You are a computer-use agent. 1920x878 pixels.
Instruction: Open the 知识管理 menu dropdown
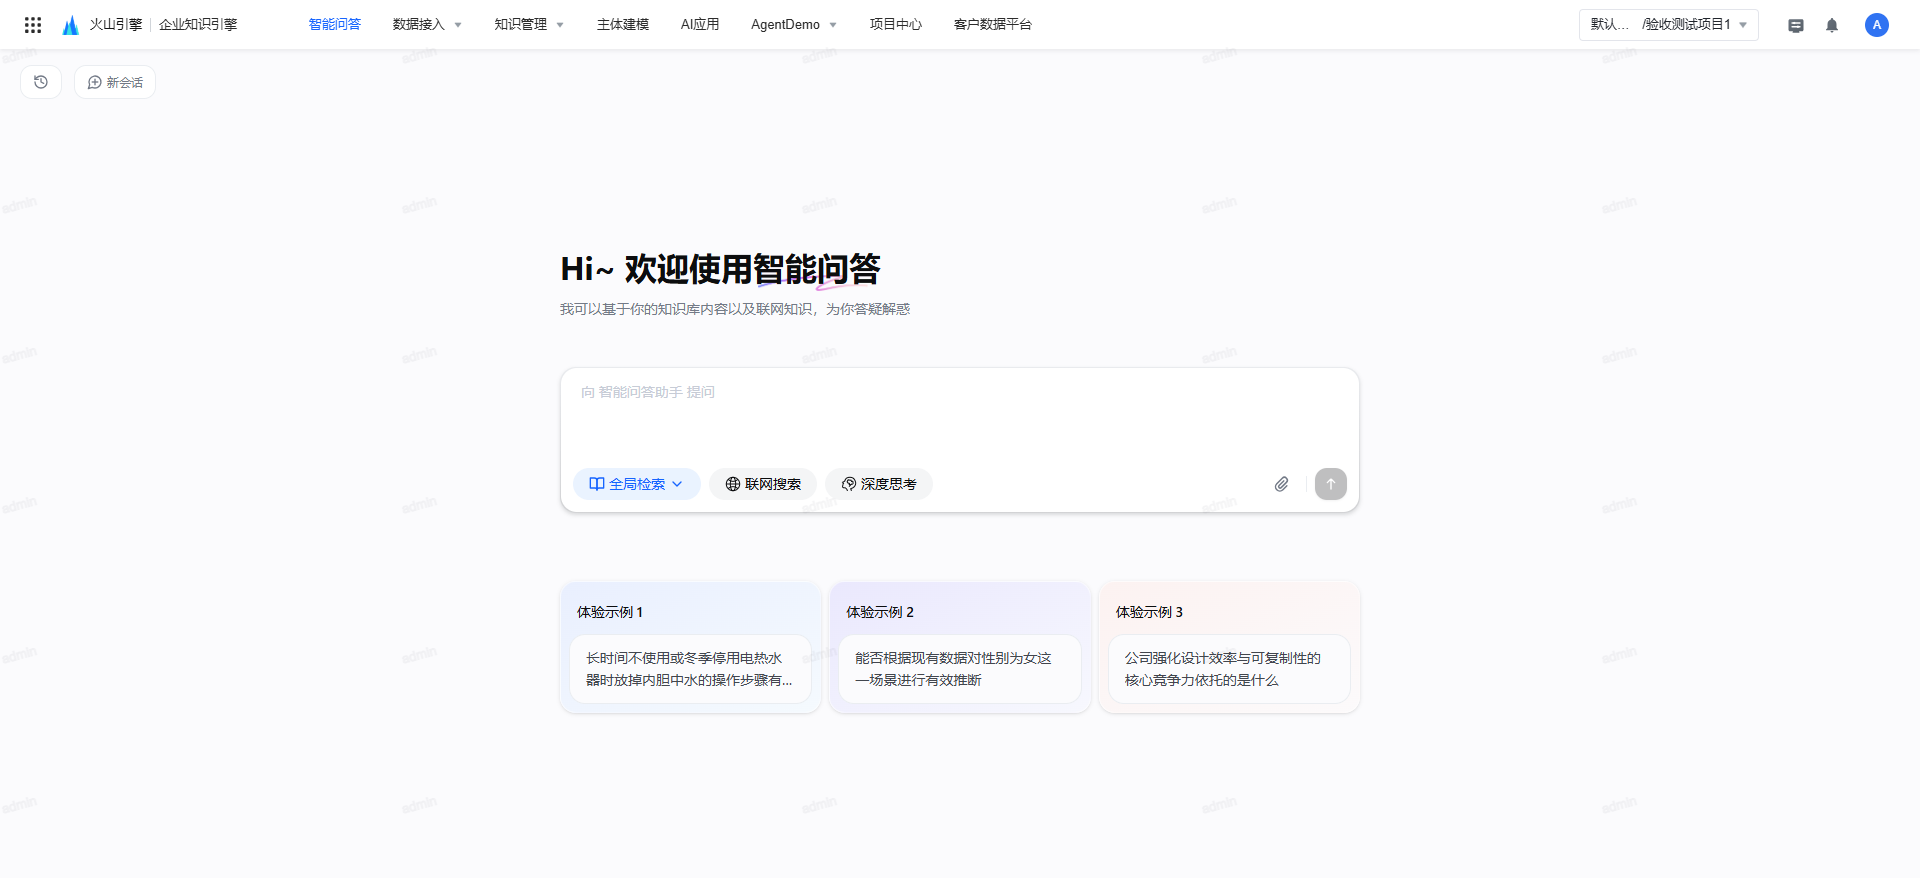[x=529, y=24]
